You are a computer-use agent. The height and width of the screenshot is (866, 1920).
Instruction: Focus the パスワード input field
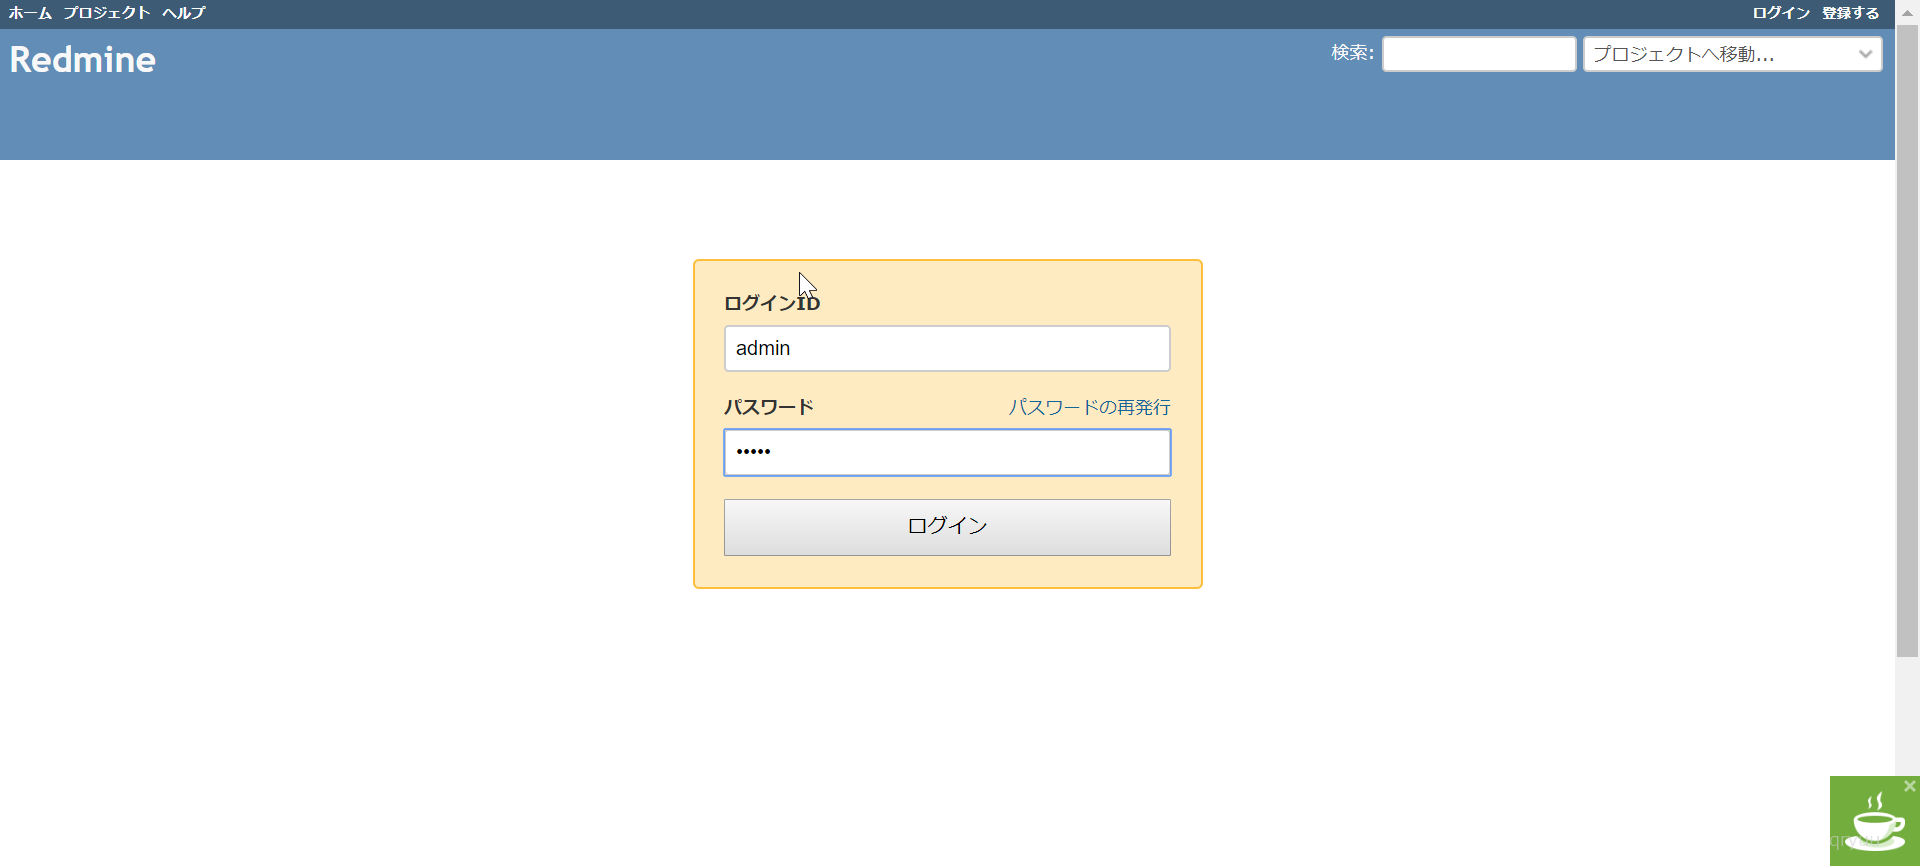(x=947, y=452)
